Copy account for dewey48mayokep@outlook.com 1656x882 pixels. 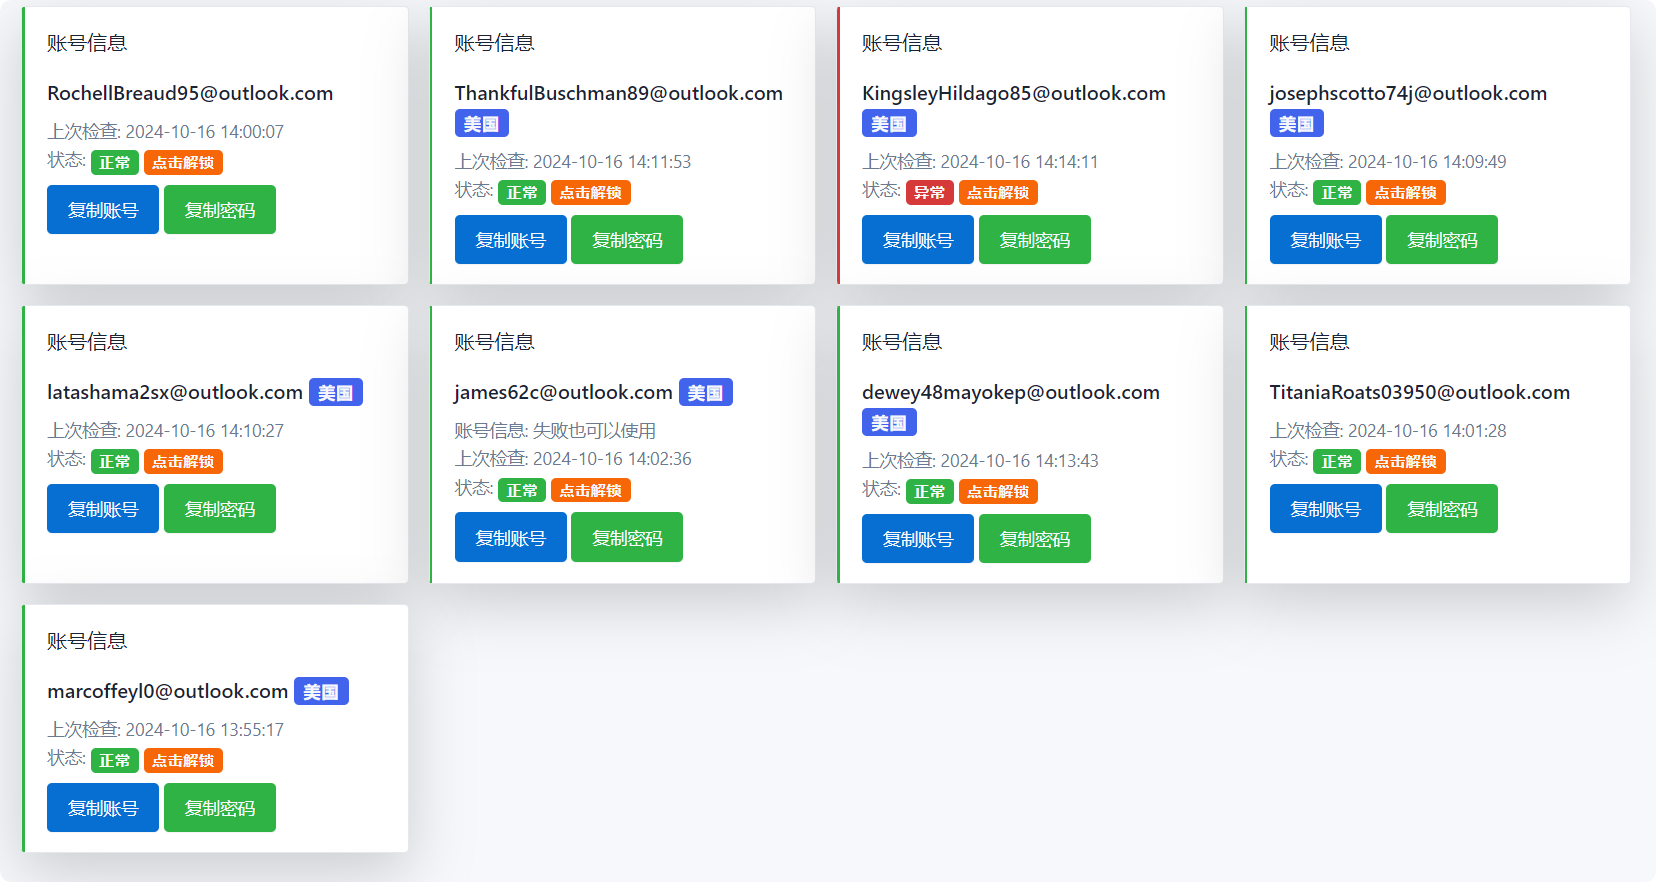coord(918,539)
